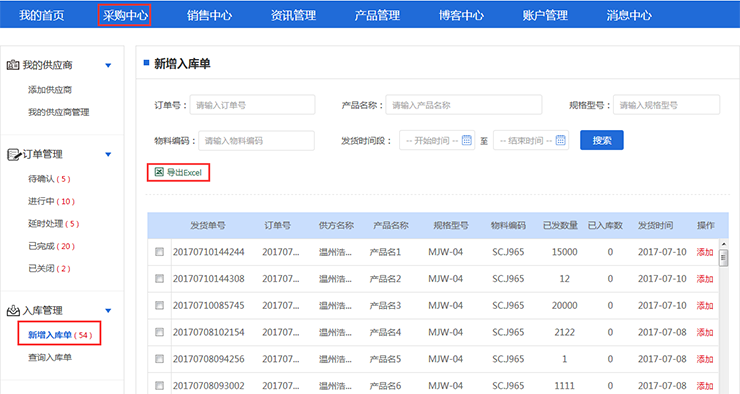Collapse the 订单管理 section arrow
The height and width of the screenshot is (394, 740).
click(108, 154)
